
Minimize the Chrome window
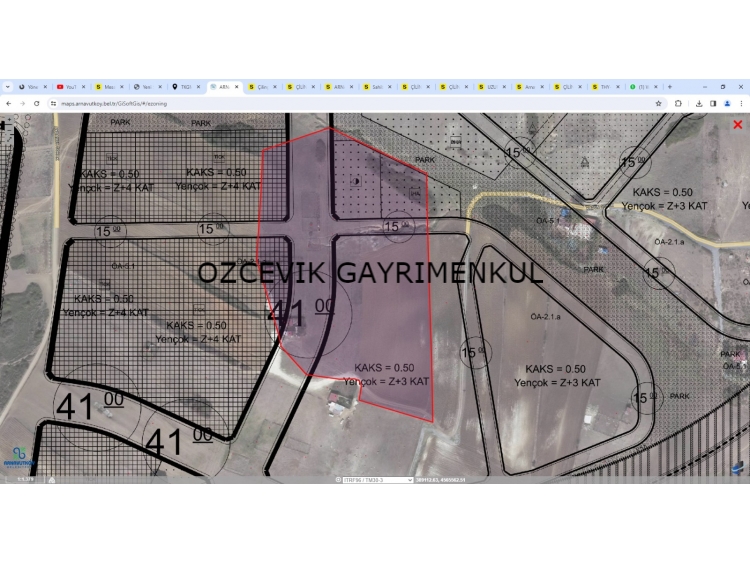[705, 87]
